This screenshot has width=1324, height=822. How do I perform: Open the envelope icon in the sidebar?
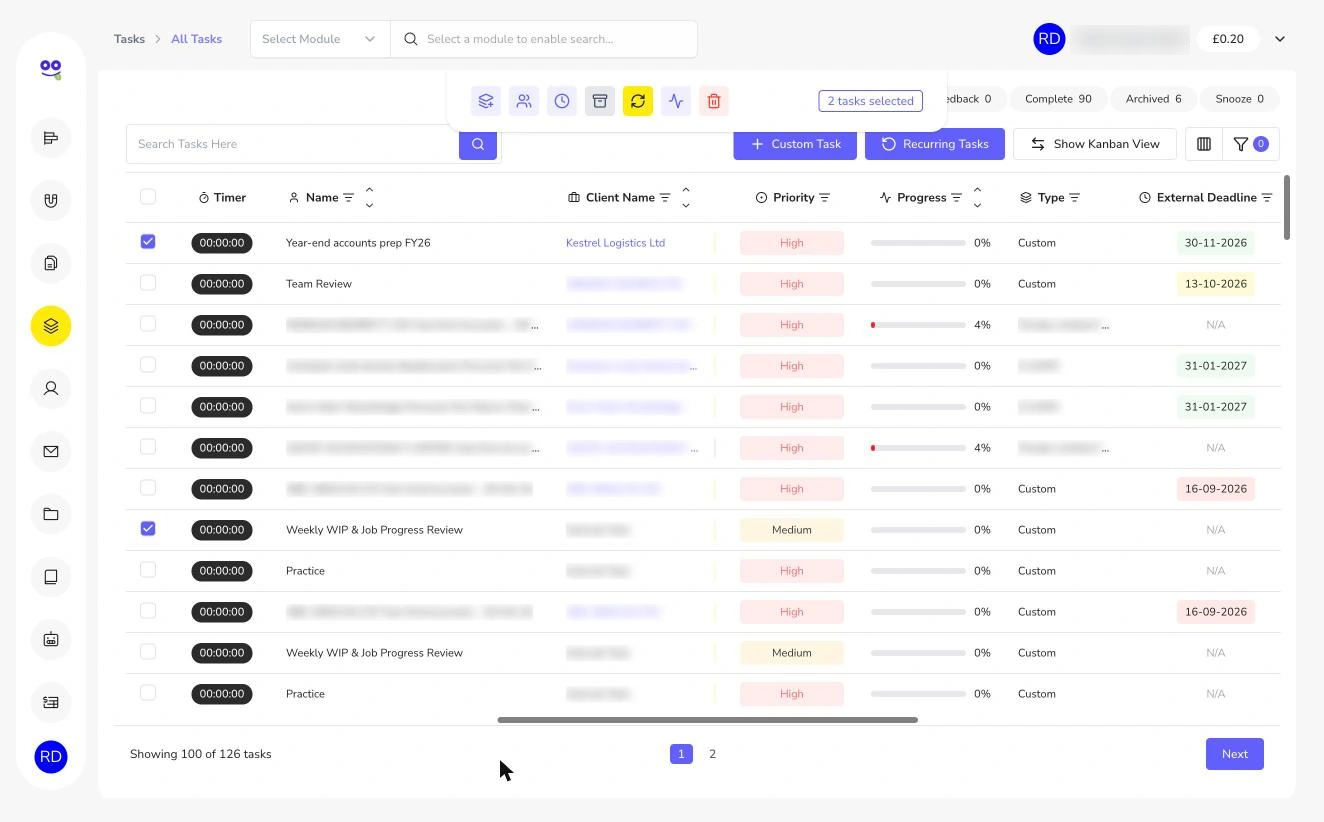51,451
